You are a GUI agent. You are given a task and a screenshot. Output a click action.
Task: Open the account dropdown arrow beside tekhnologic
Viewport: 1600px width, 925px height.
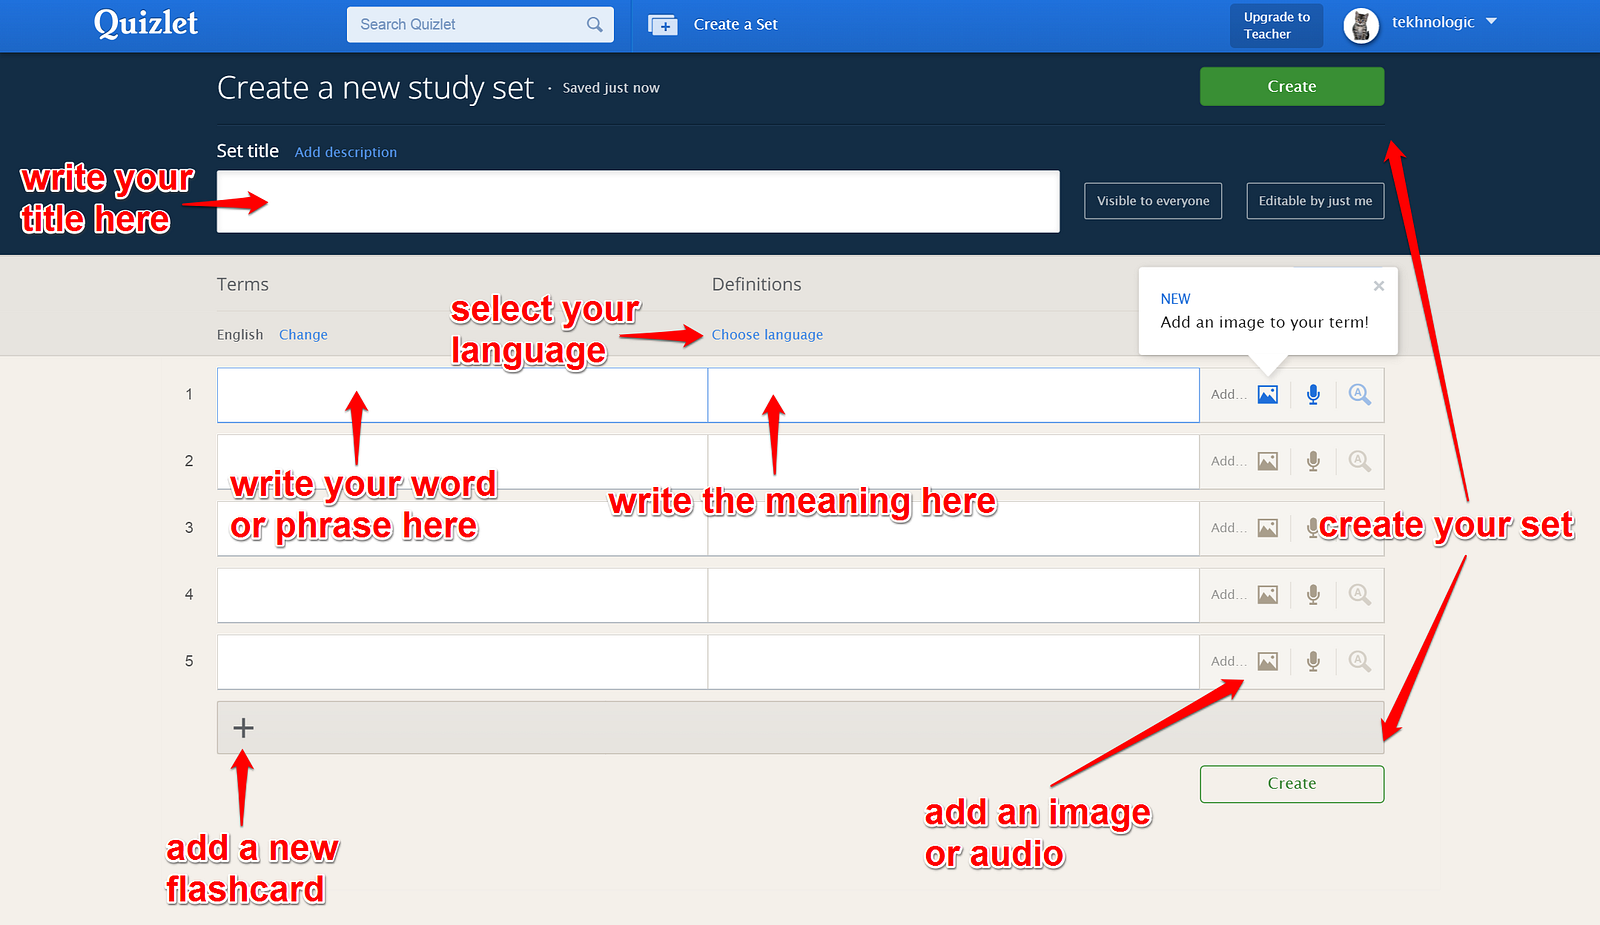[1491, 21]
